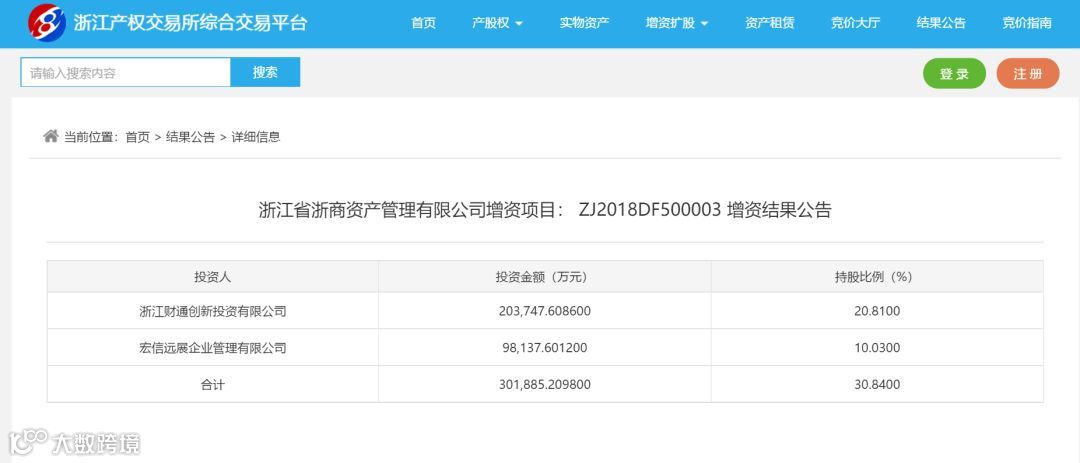Click the 持股比例（%） column header
1080x463 pixels.
[877, 277]
